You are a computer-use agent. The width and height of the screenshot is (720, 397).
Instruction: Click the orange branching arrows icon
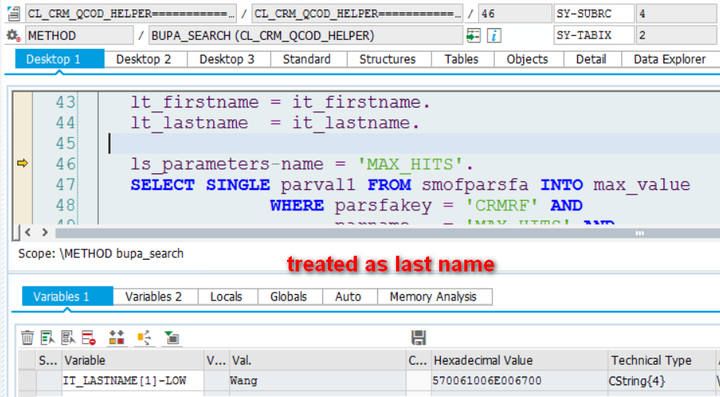(144, 338)
